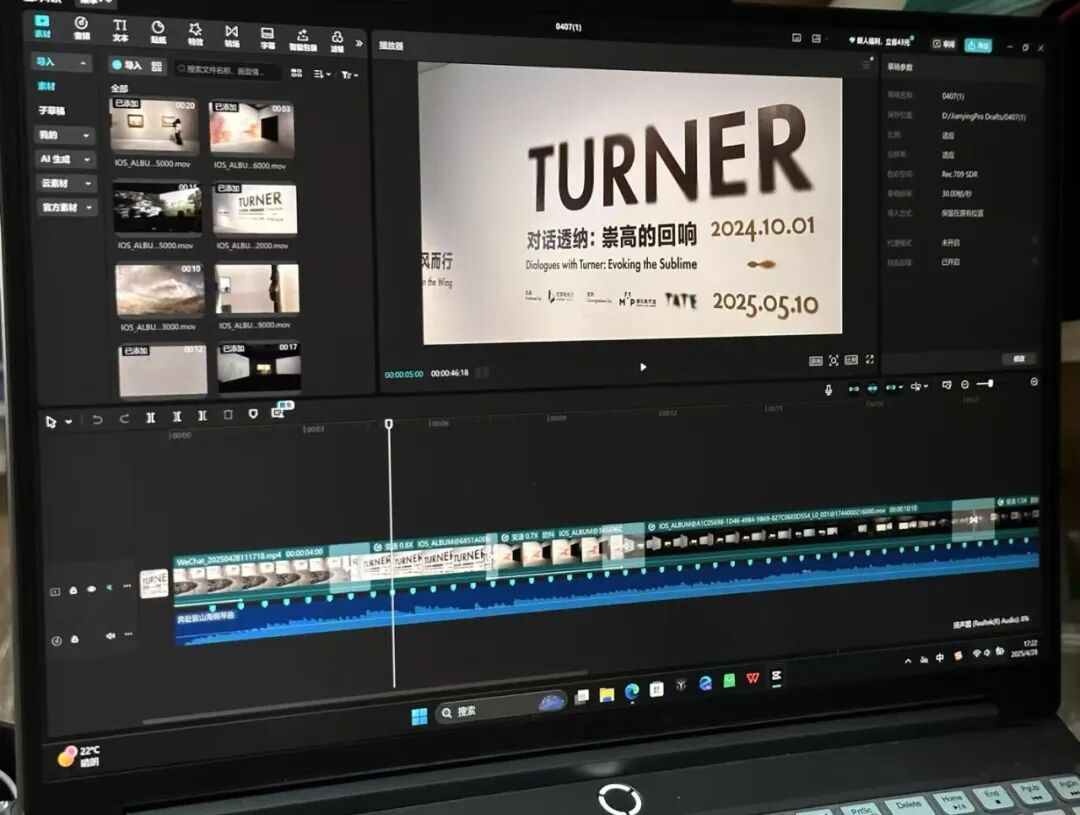This screenshot has width=1080, height=815.
Task: Expand the 我的 (Mine) section
Action: click(66, 134)
